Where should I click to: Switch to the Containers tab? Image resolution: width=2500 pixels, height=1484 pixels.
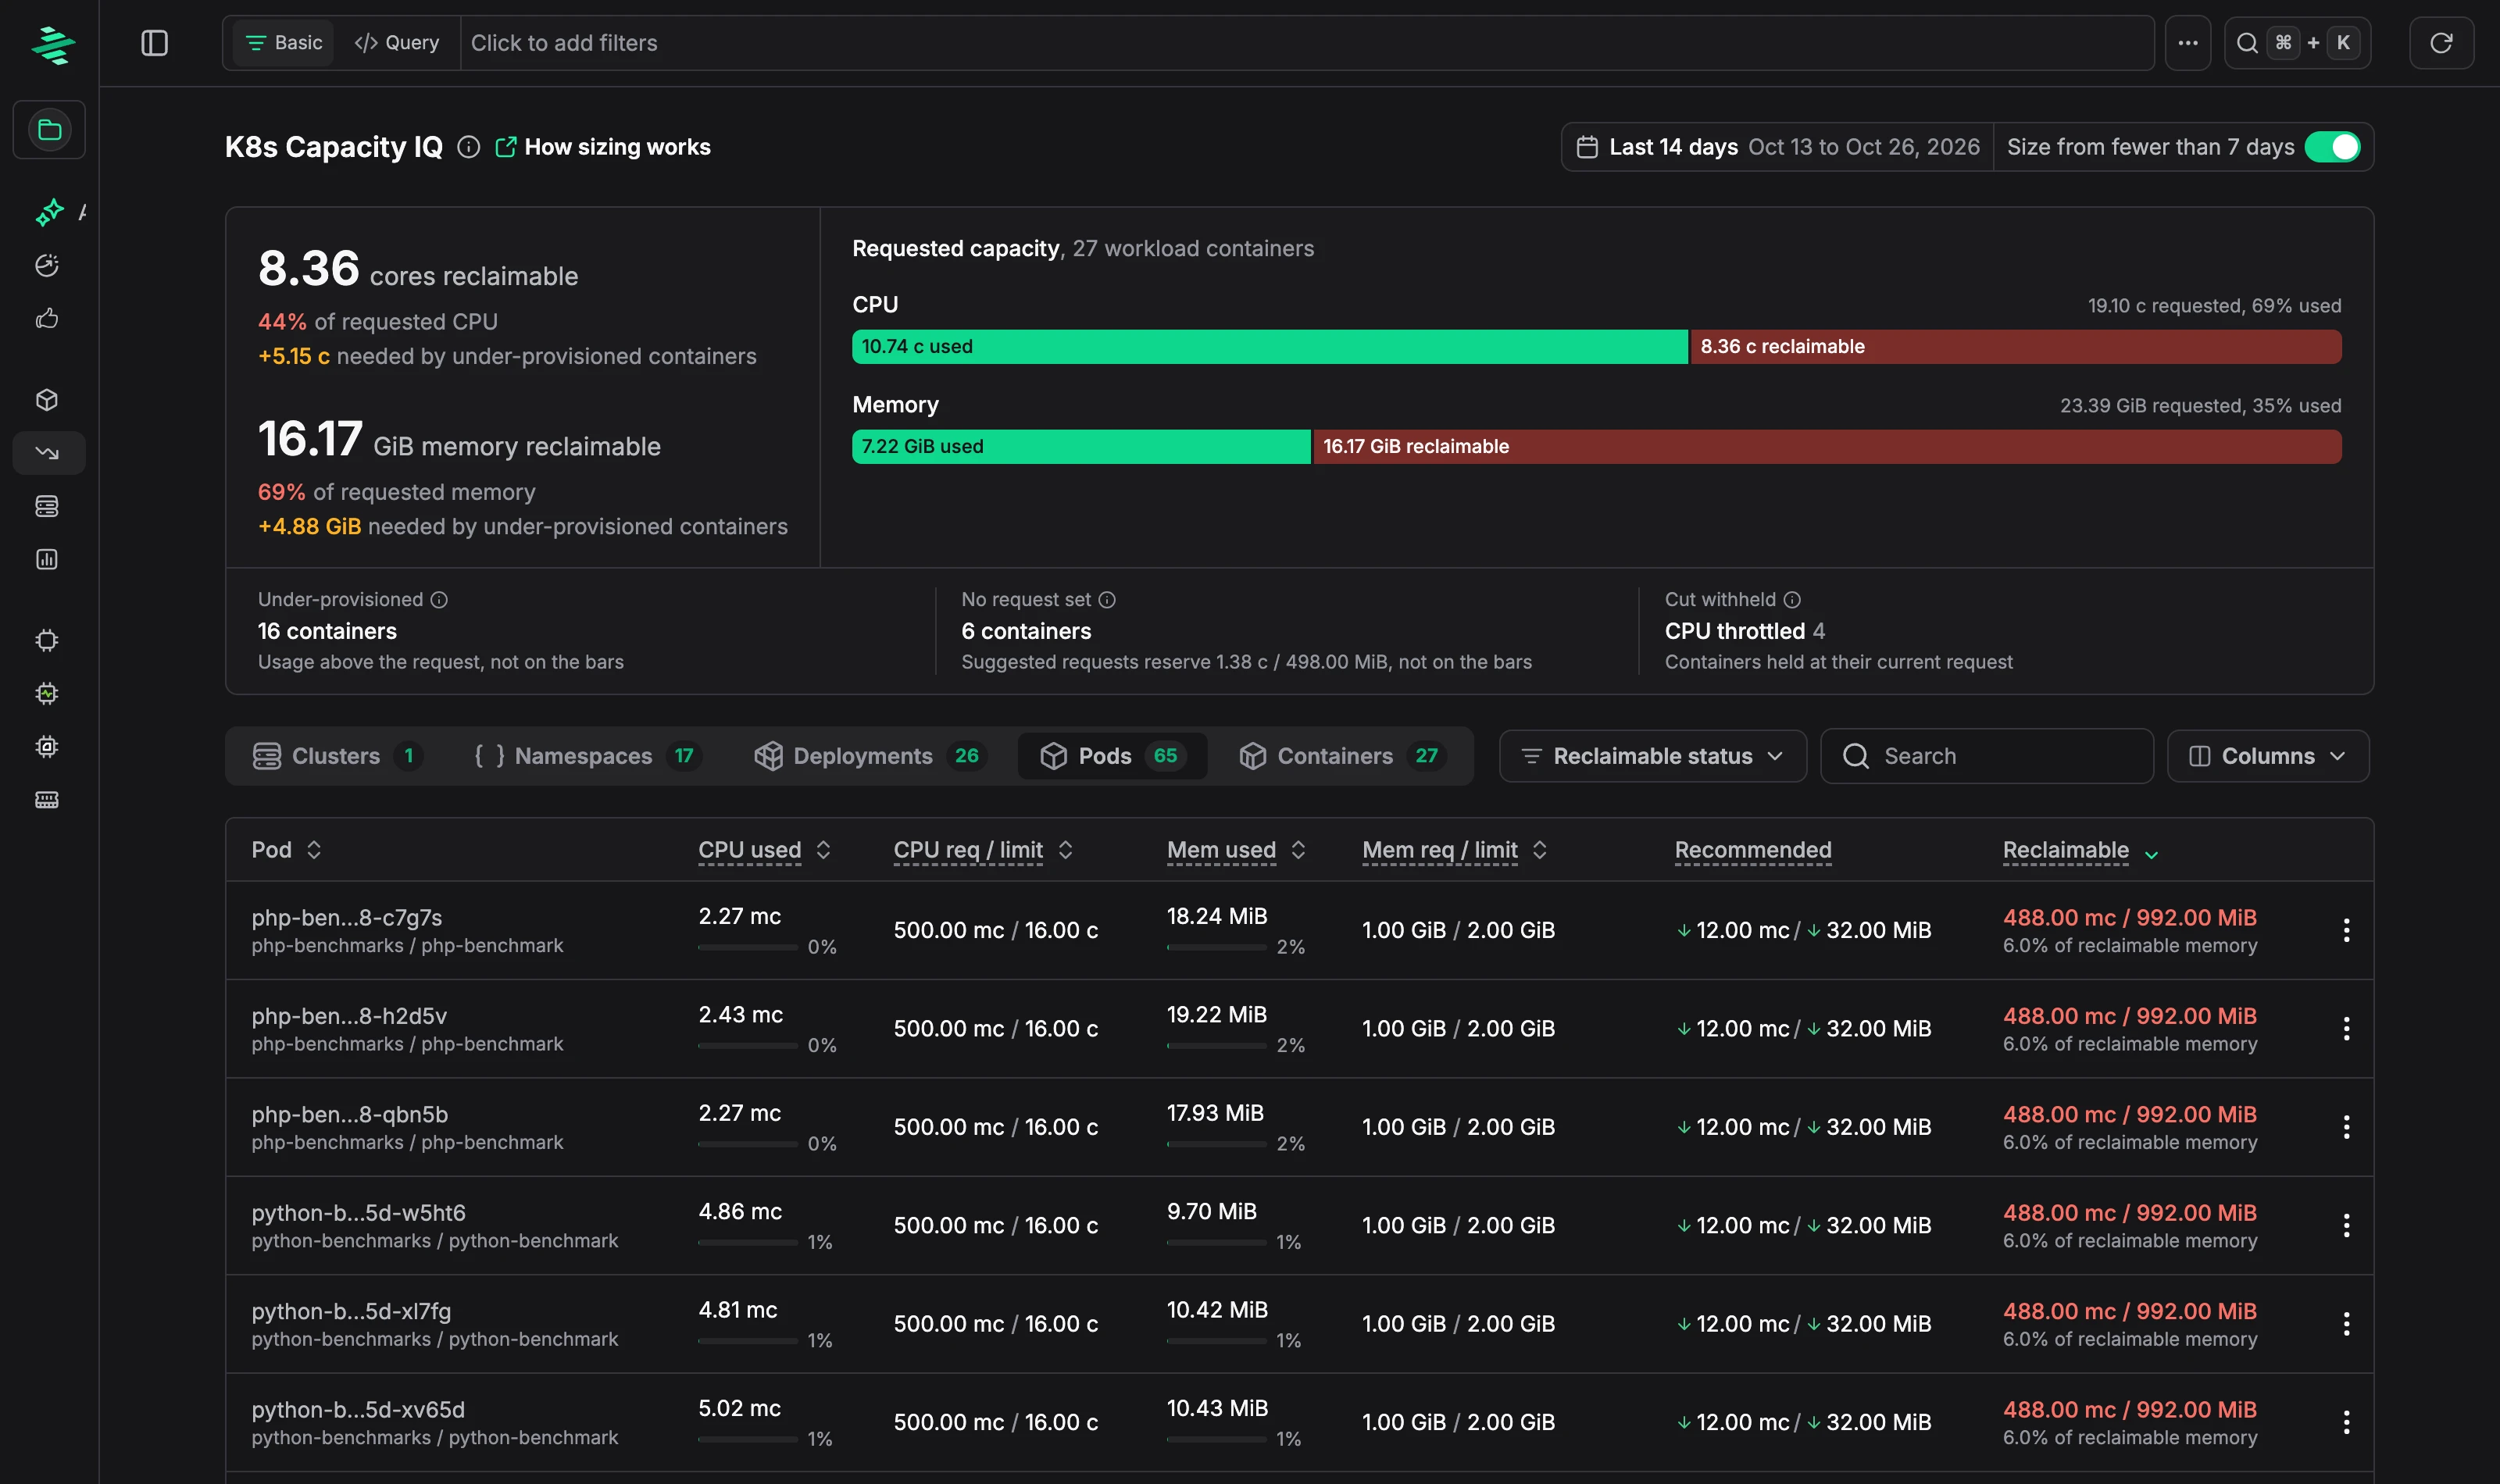1342,756
